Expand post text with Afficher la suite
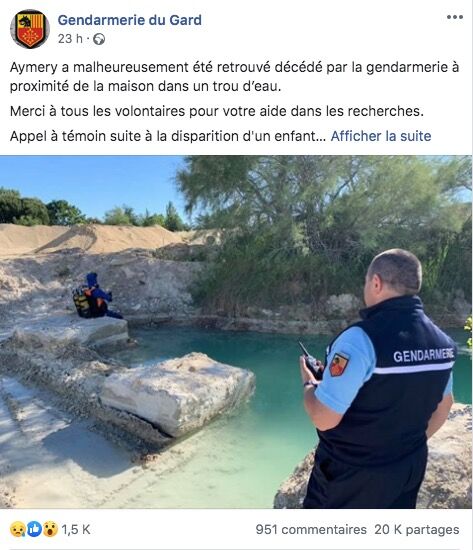Viewport: 473px width, 550px height. [381, 136]
